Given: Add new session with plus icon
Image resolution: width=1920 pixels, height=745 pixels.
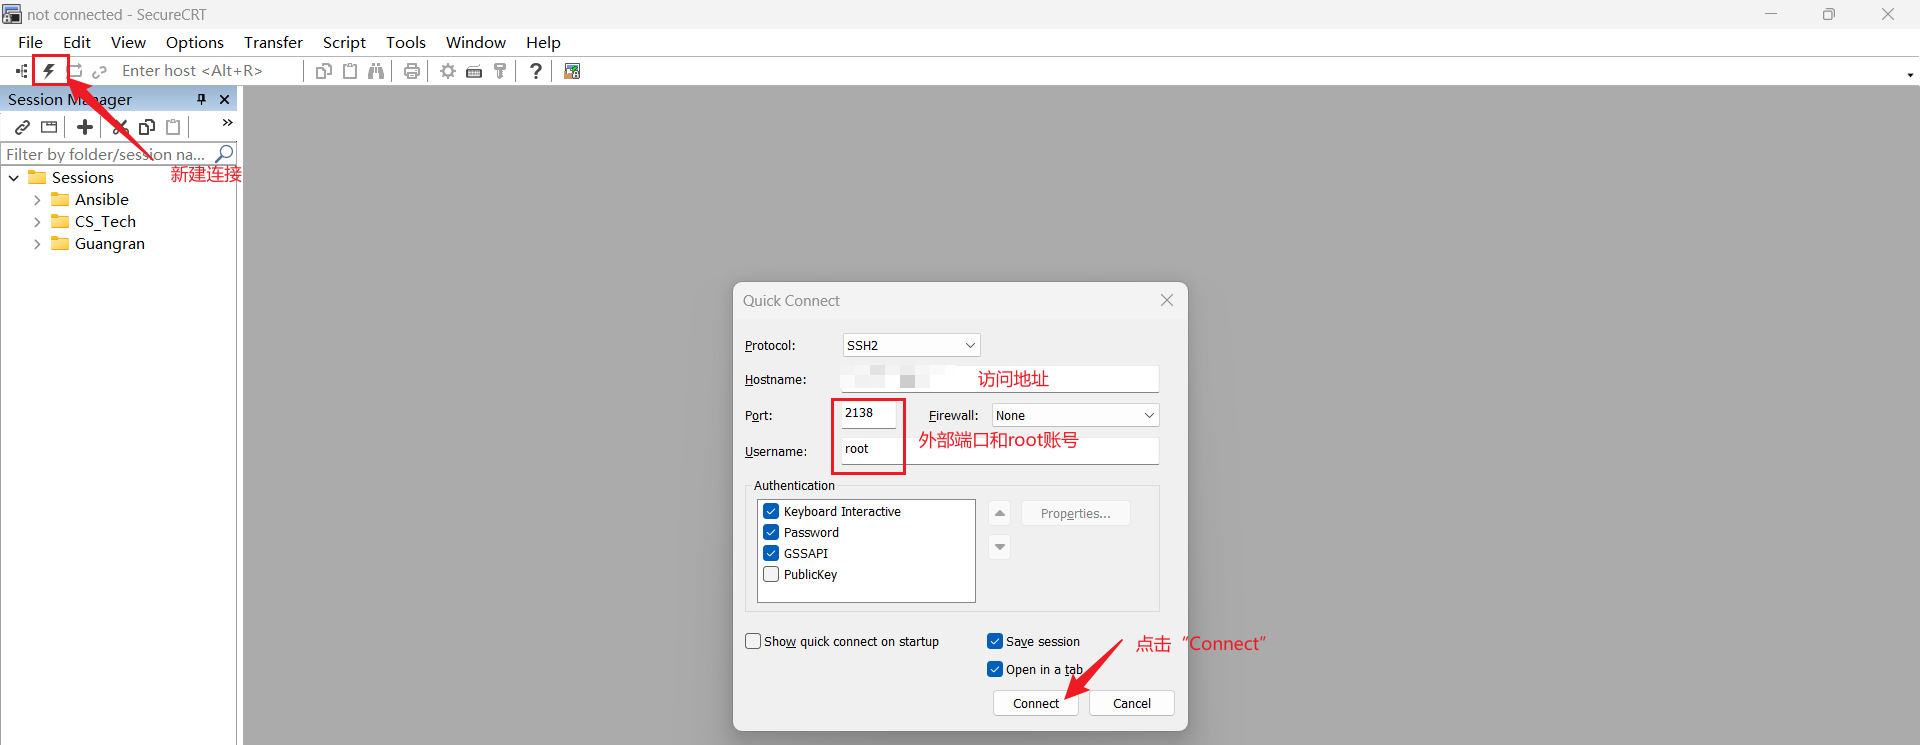Looking at the screenshot, I should pyautogui.click(x=85, y=127).
